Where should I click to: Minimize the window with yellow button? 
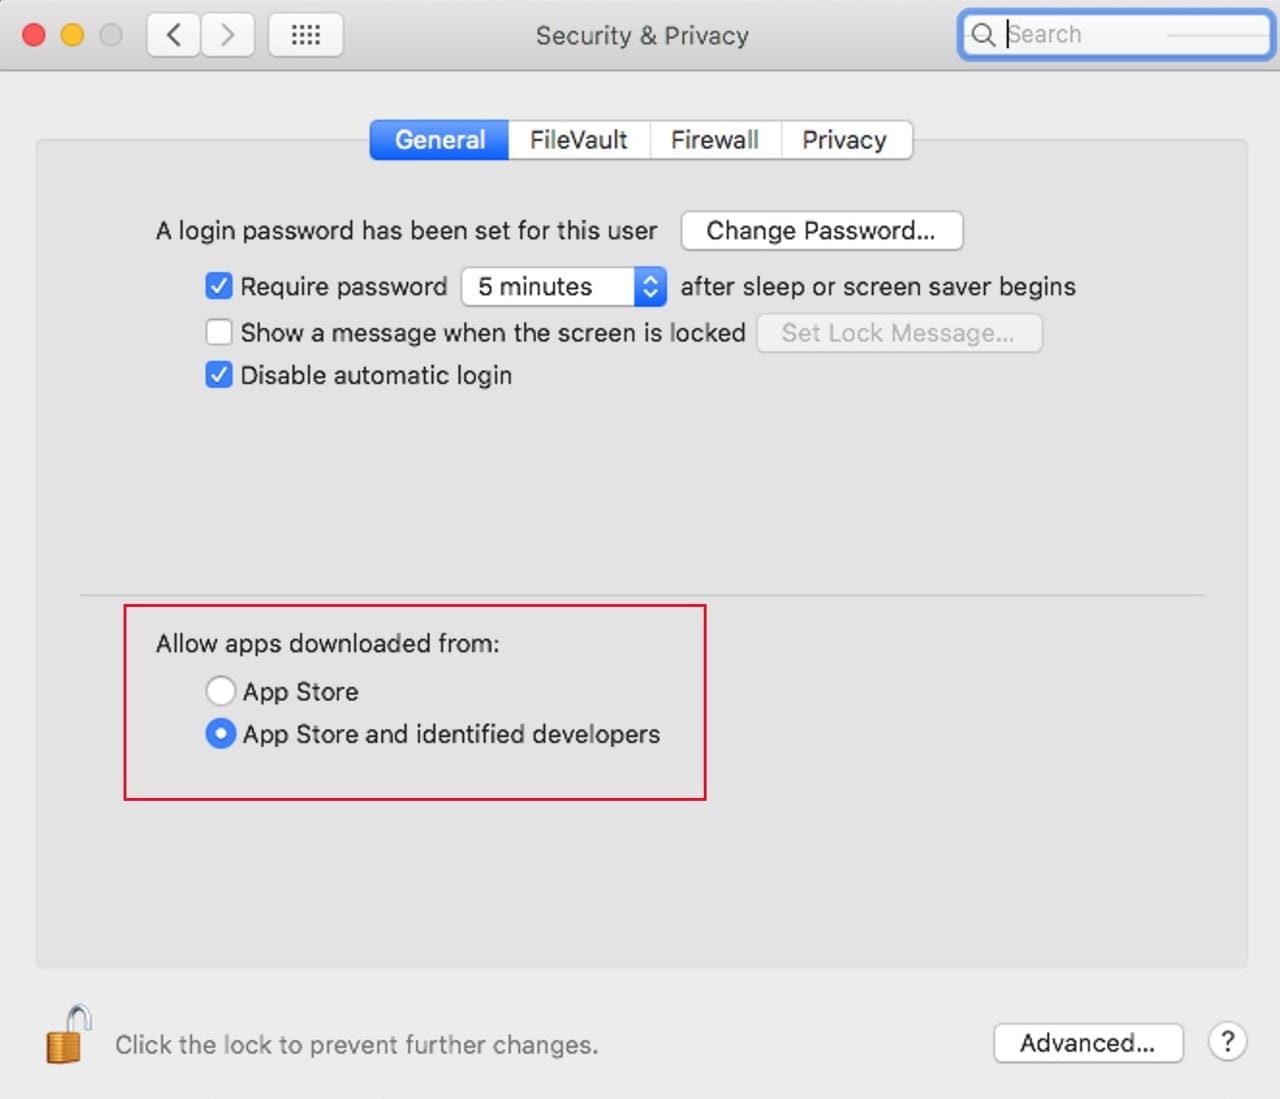(72, 35)
